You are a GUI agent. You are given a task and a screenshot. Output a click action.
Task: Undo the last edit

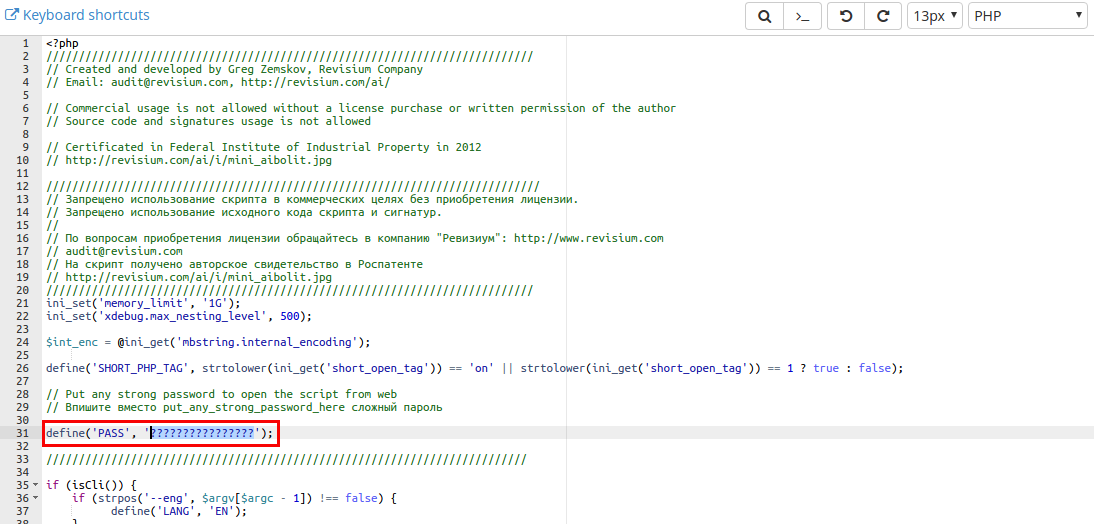coord(845,16)
